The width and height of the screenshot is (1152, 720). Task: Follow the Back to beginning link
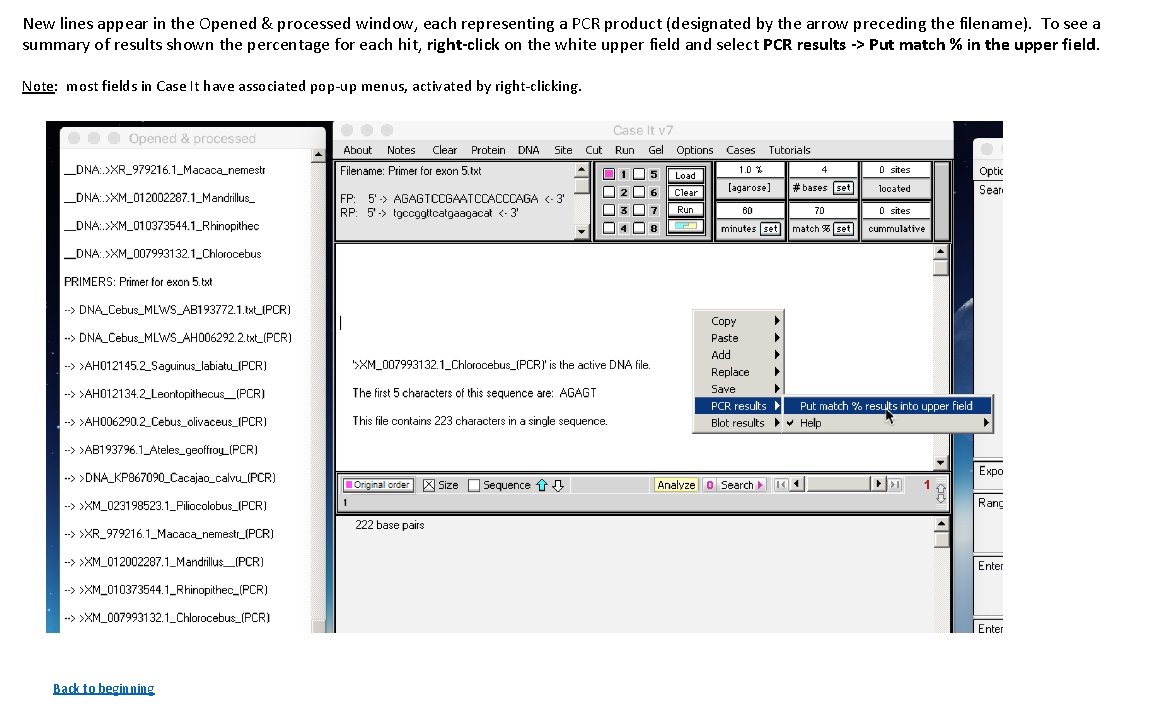(103, 688)
